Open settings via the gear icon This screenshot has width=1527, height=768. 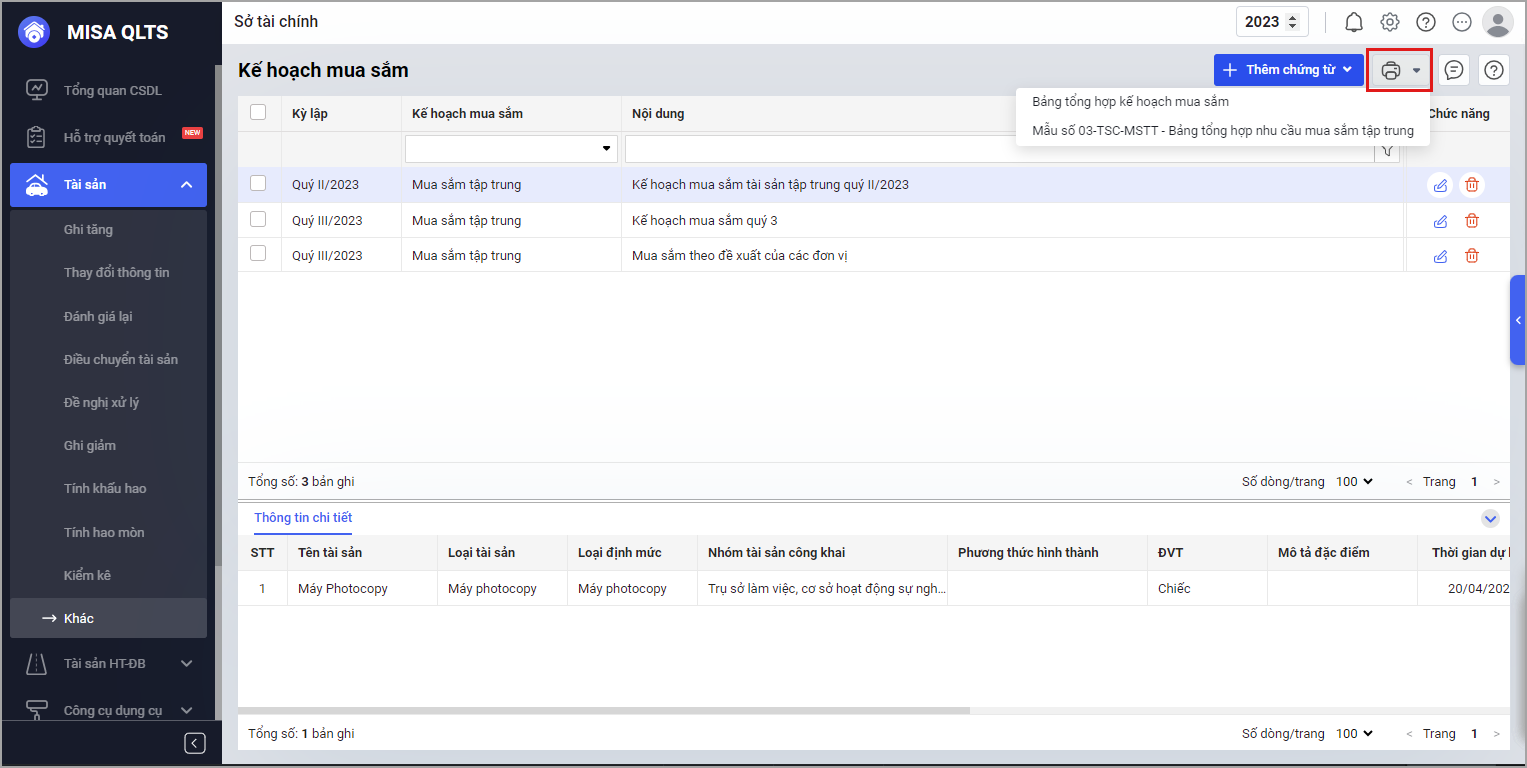click(x=1390, y=22)
